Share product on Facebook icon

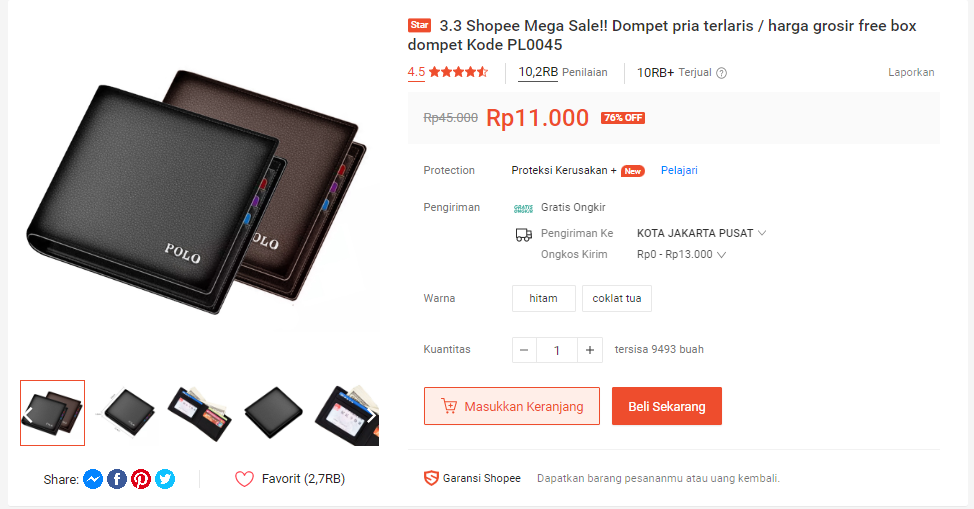117,479
